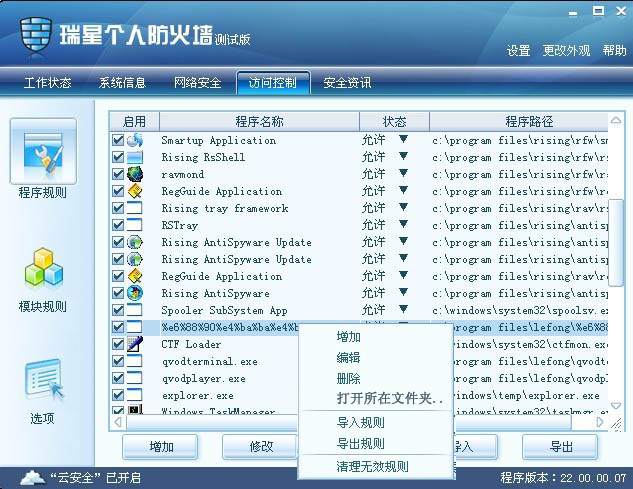Open the 程序规则 sidebar icon
This screenshot has width=633, height=489.
click(43, 151)
